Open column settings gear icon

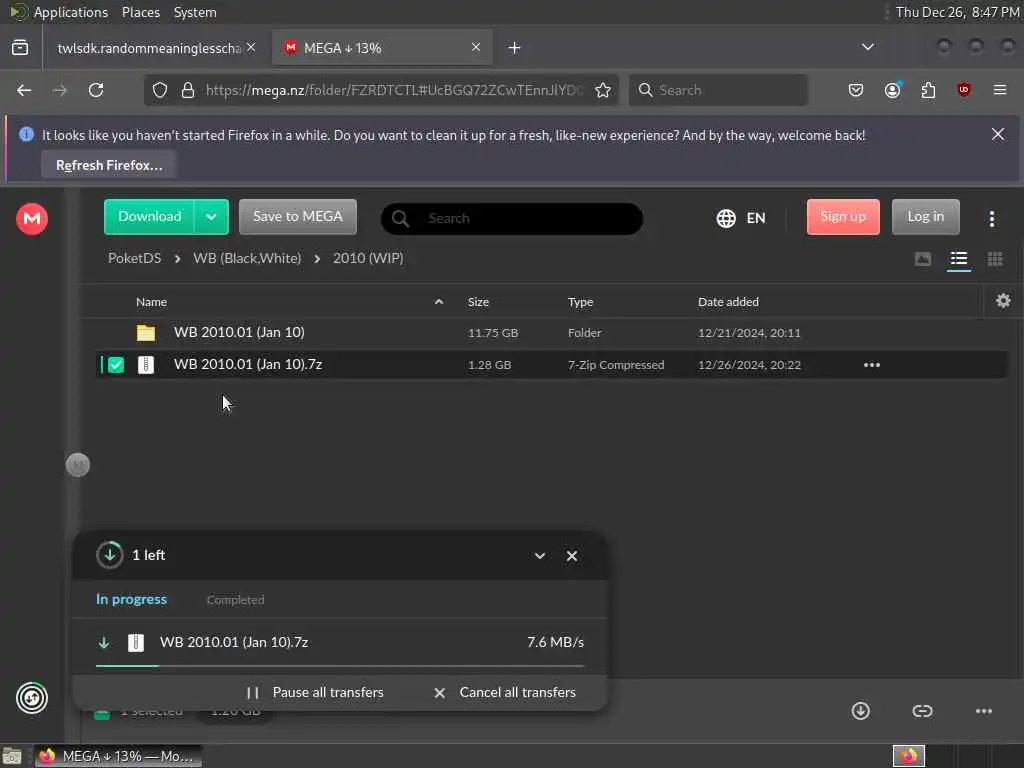click(x=1003, y=301)
